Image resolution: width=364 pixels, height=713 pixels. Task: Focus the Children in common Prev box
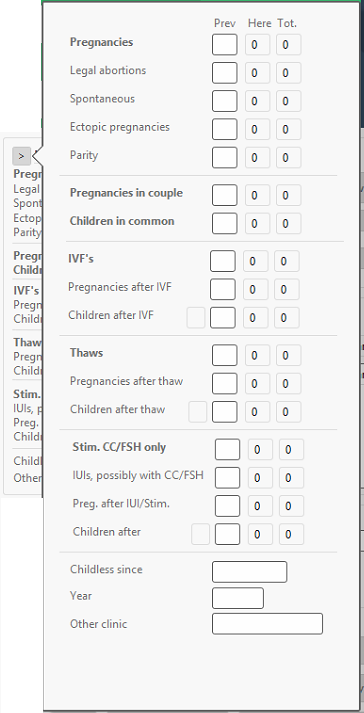click(x=224, y=223)
